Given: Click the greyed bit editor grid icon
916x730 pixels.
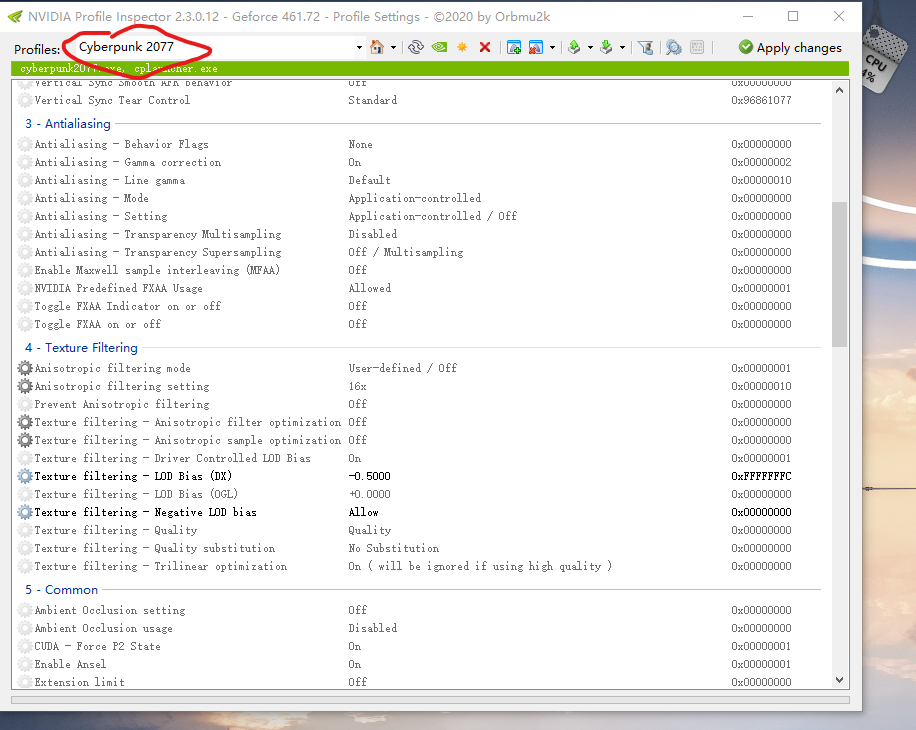Looking at the screenshot, I should pos(697,47).
